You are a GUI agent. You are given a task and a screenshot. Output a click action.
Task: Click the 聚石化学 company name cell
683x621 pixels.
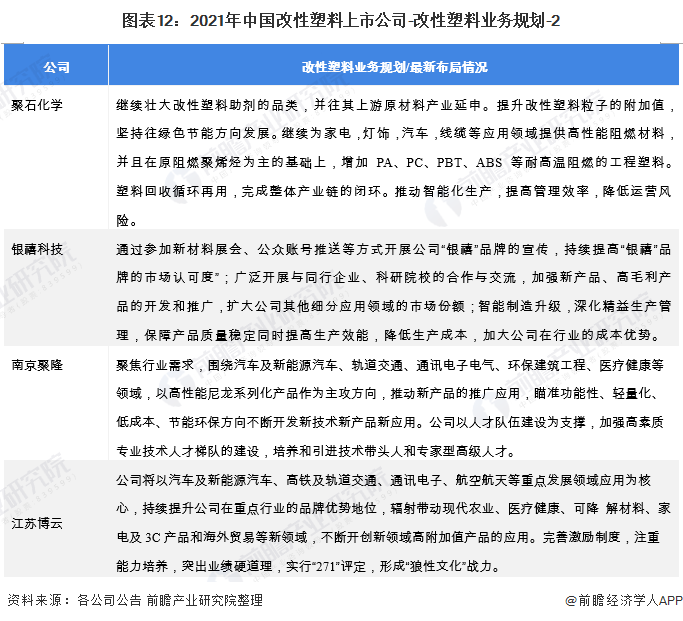point(36,104)
